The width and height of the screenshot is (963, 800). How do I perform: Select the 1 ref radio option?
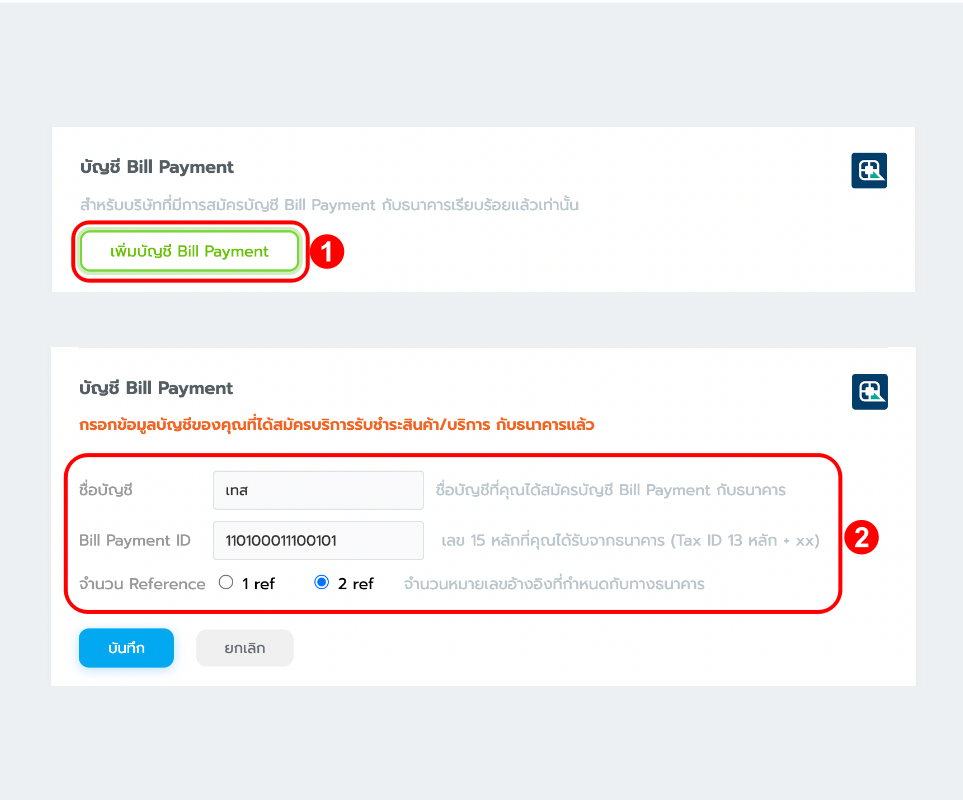pos(226,582)
